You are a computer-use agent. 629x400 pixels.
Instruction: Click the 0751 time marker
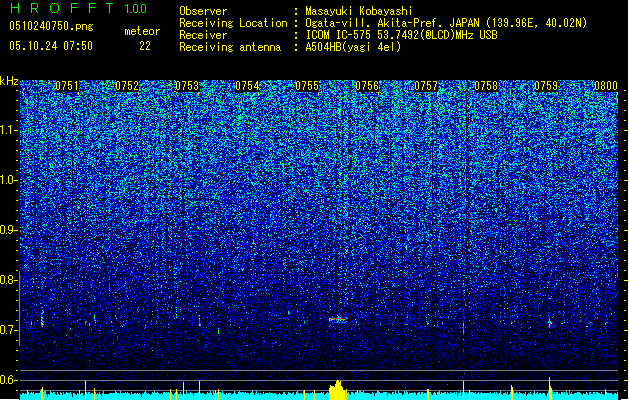point(67,86)
